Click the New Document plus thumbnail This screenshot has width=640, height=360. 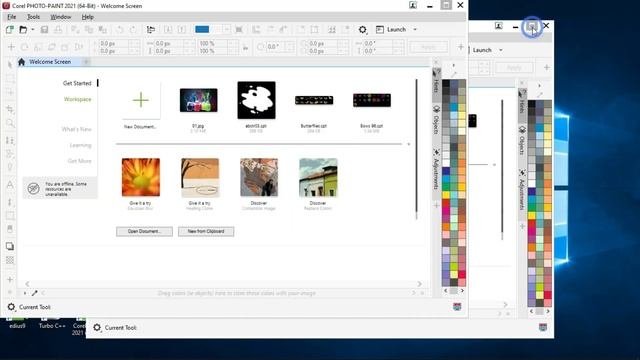pyautogui.click(x=140, y=100)
